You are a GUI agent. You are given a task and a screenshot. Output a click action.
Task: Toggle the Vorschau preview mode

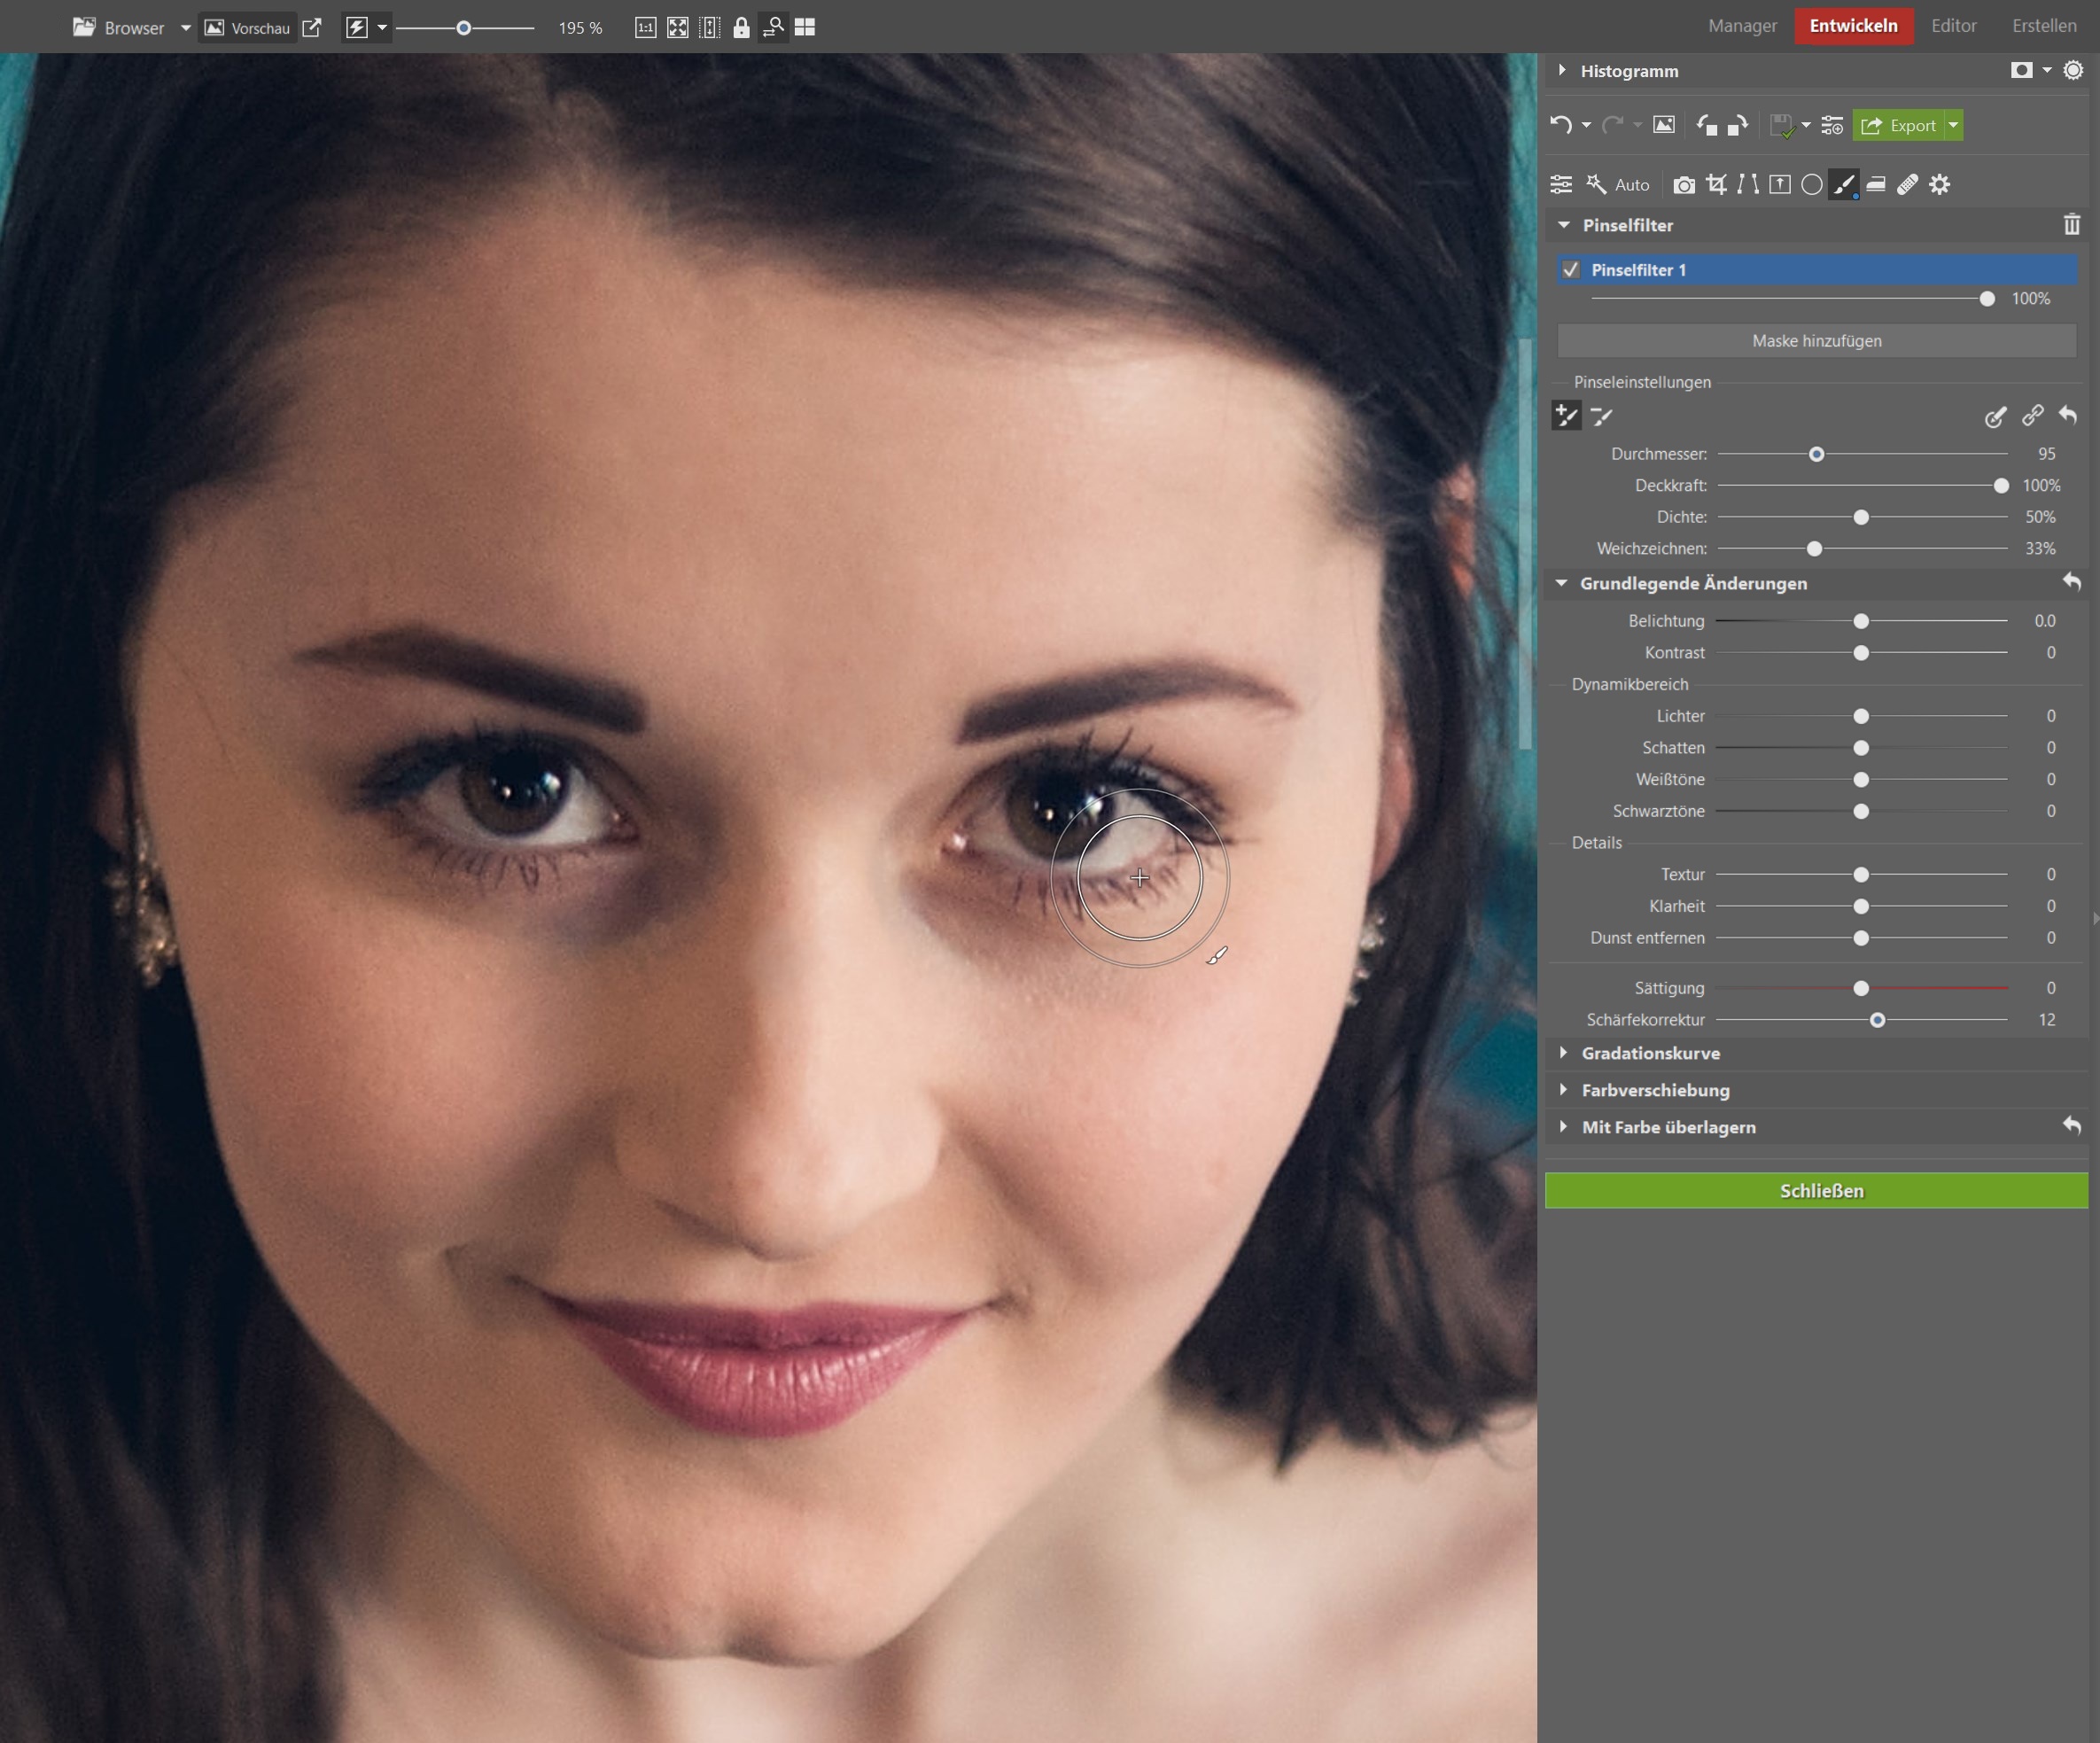pyautogui.click(x=248, y=27)
